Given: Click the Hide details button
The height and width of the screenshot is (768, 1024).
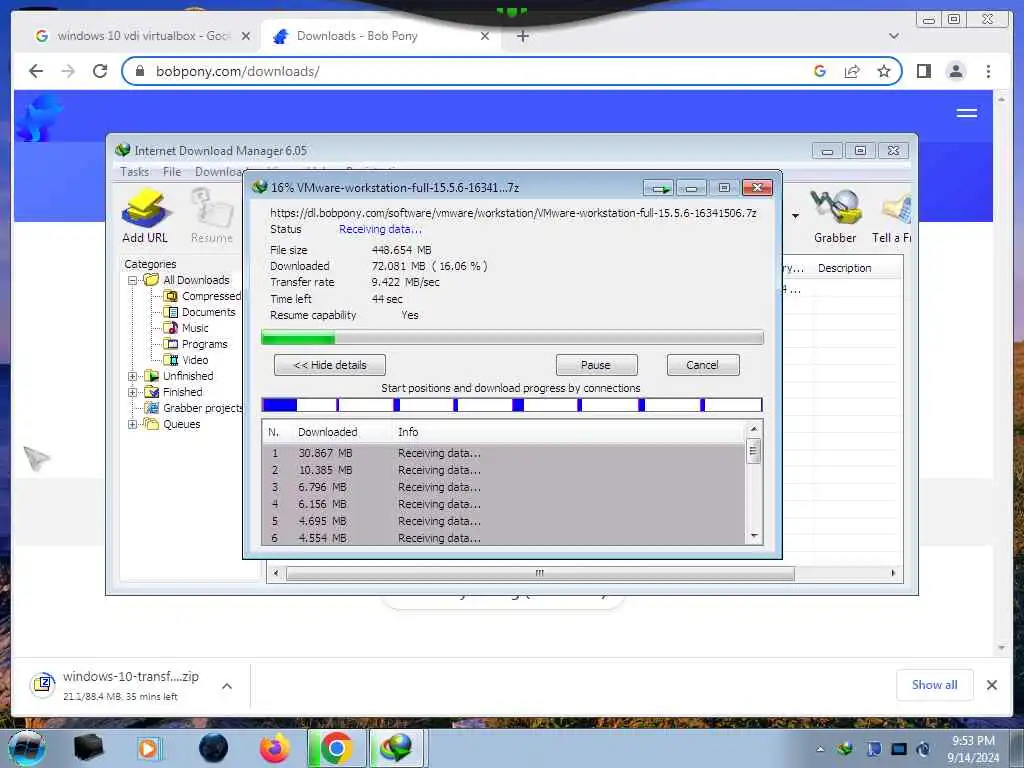Looking at the screenshot, I should [330, 365].
